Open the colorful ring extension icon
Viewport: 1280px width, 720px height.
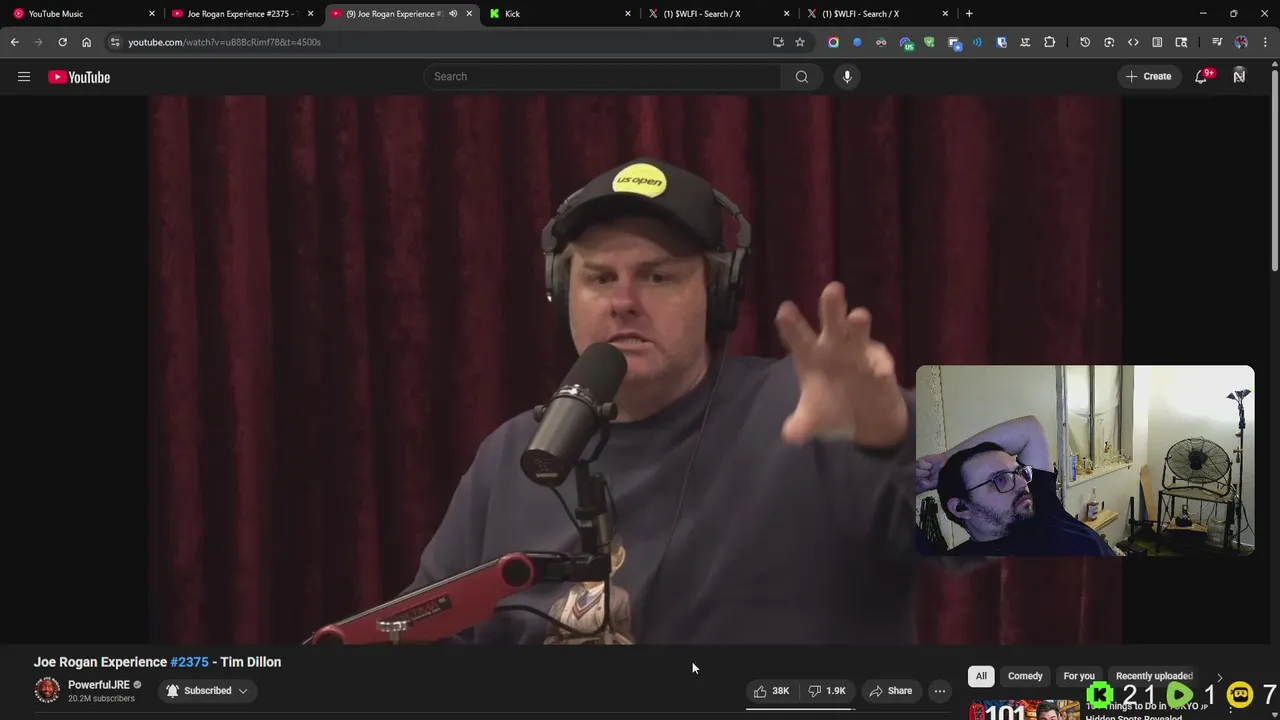pos(833,42)
